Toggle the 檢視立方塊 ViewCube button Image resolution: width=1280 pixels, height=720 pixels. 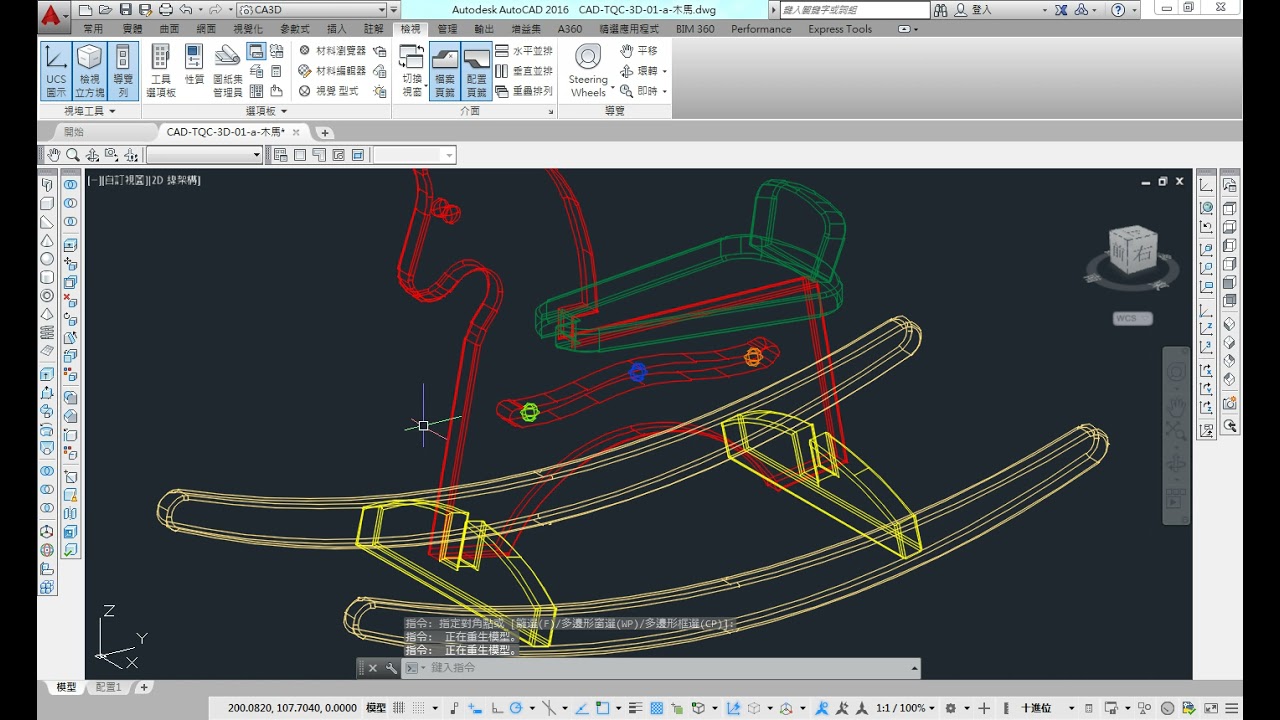coord(89,71)
